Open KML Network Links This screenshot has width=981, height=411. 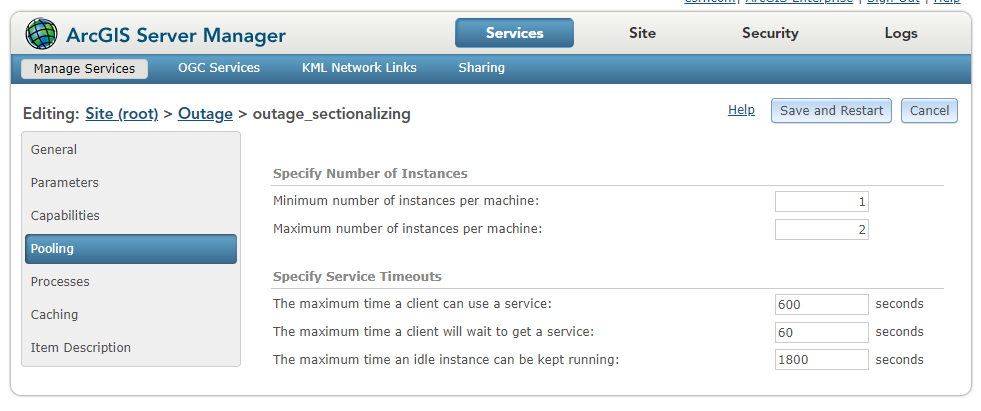359,68
